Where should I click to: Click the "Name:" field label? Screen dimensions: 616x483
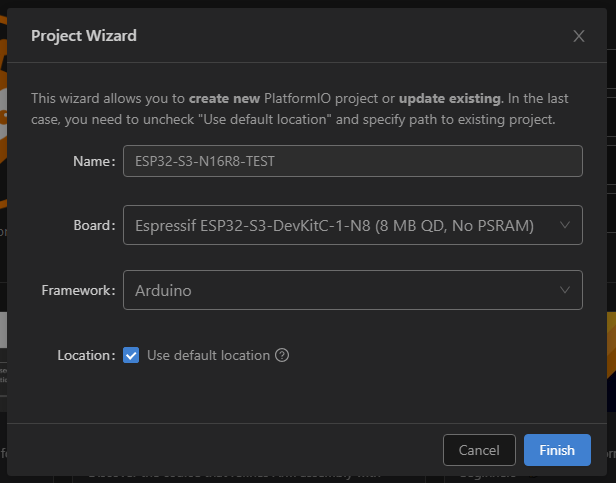[94, 161]
